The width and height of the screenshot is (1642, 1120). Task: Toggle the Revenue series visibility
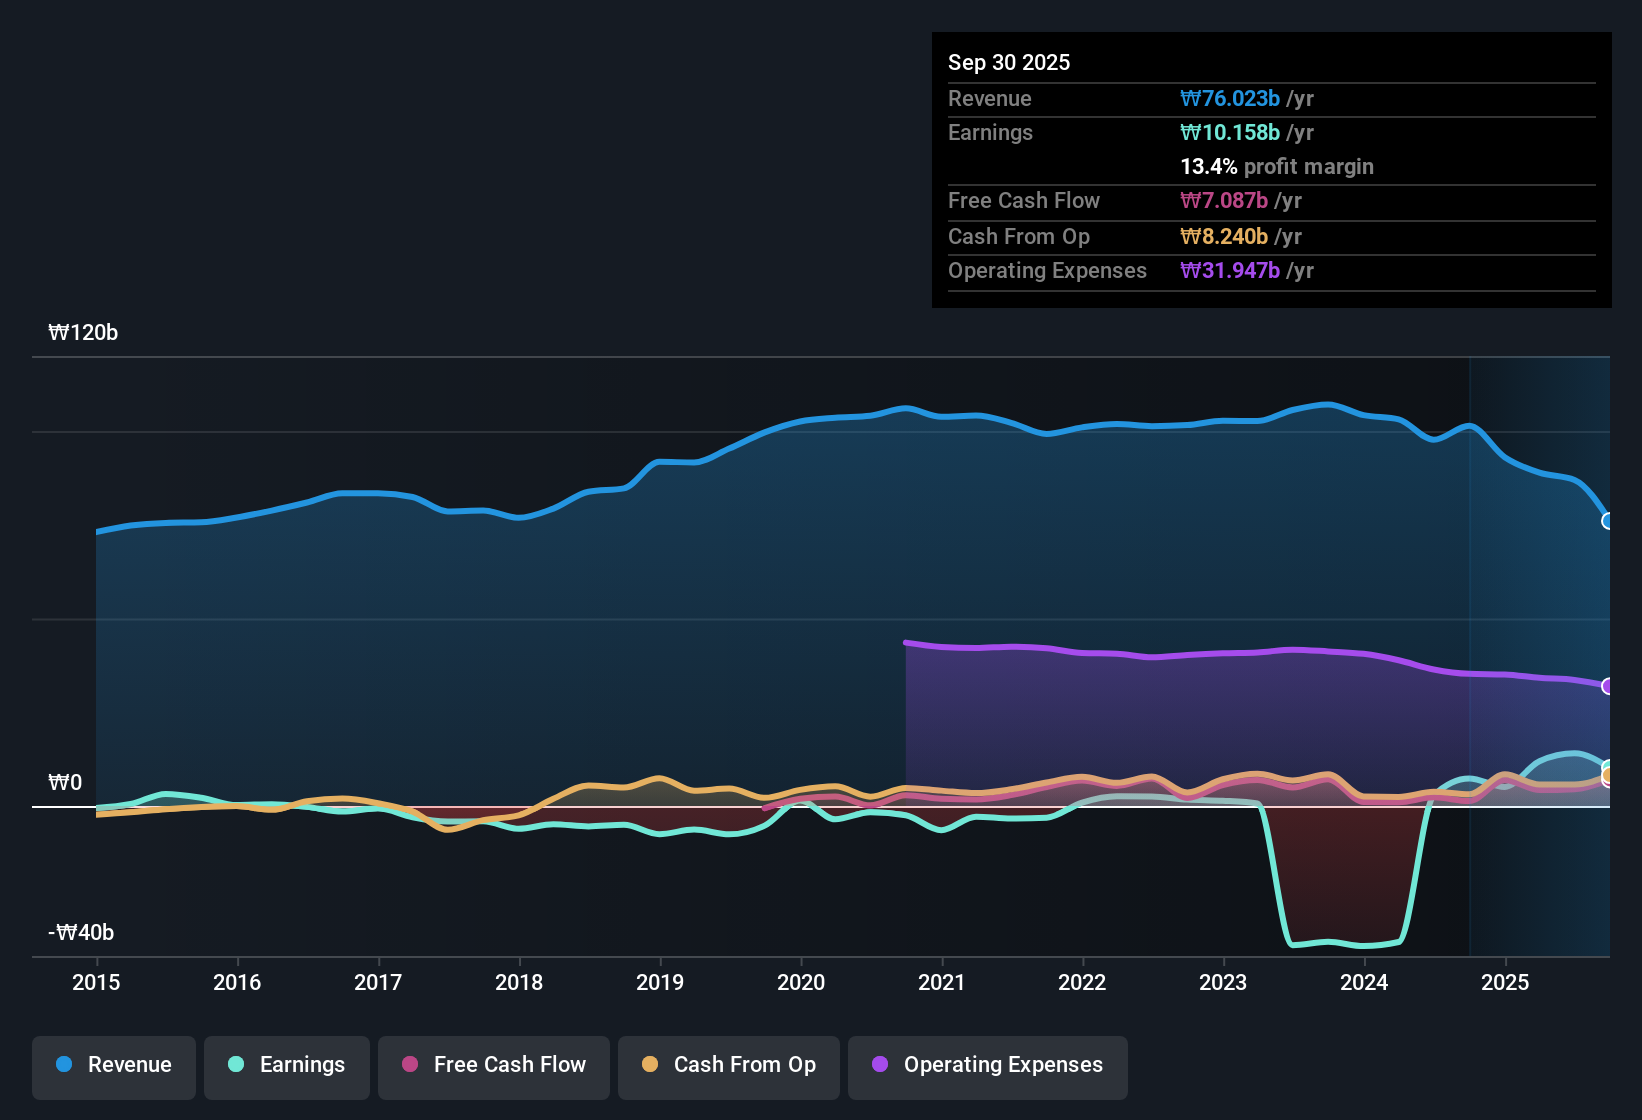click(x=113, y=1065)
